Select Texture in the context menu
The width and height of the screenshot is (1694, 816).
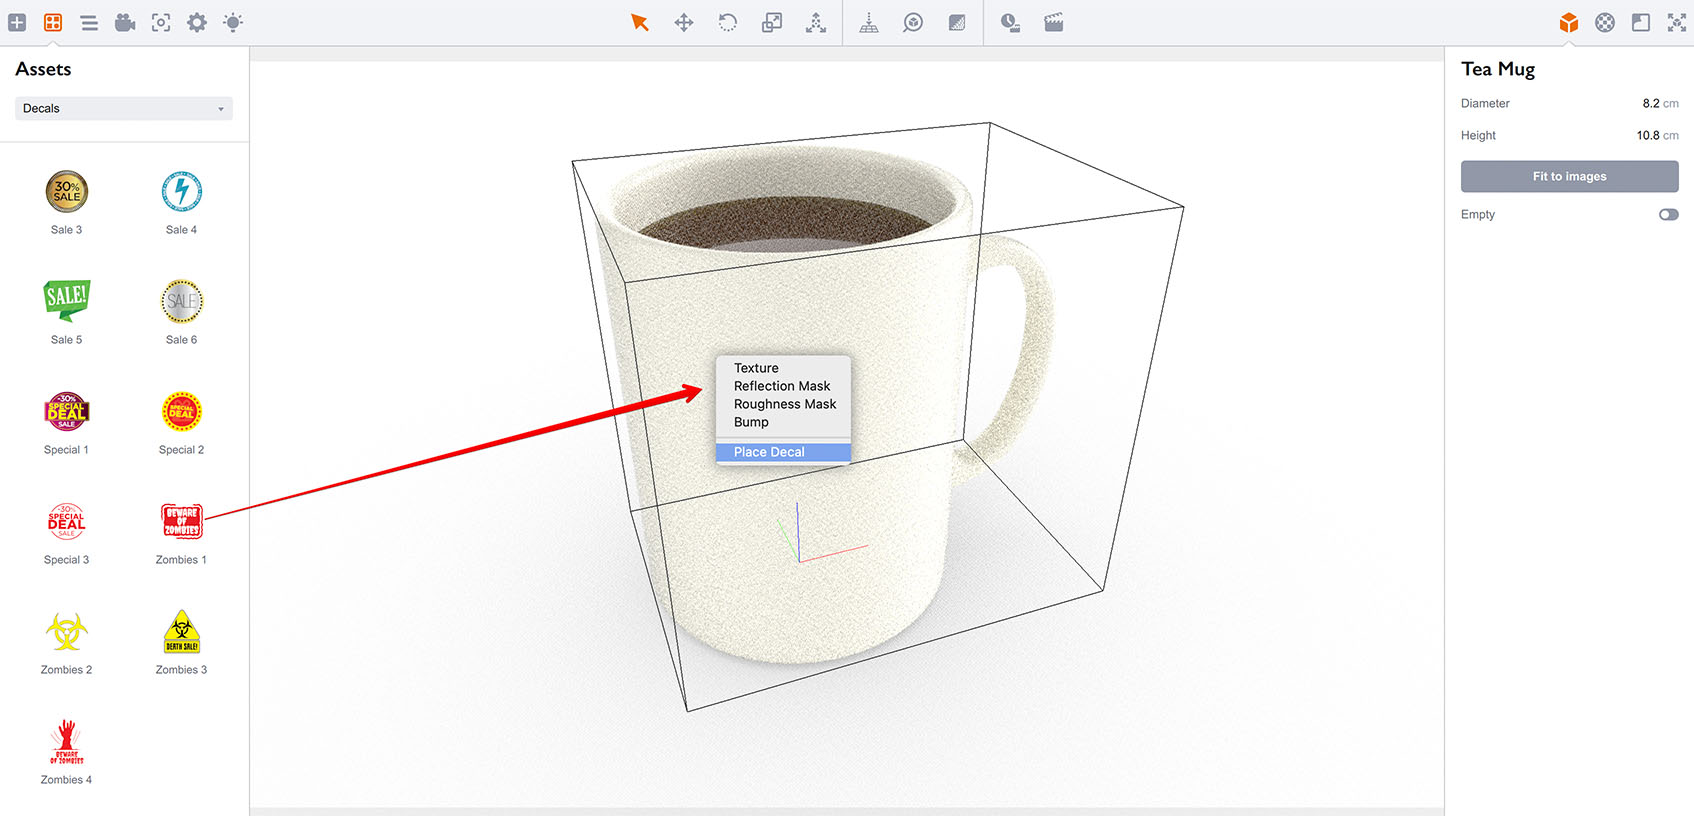click(x=756, y=368)
